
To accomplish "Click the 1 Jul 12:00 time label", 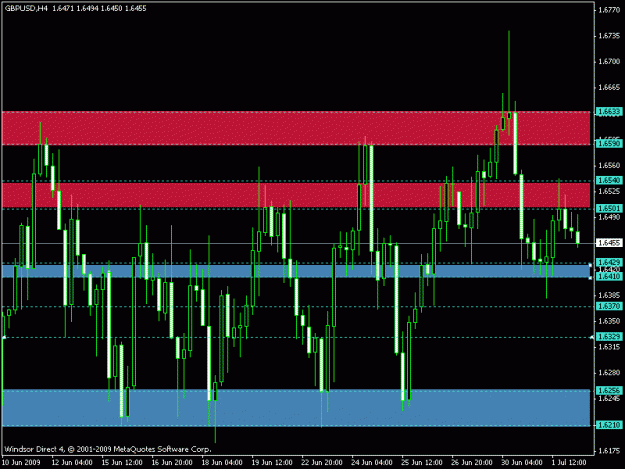I will [569, 463].
